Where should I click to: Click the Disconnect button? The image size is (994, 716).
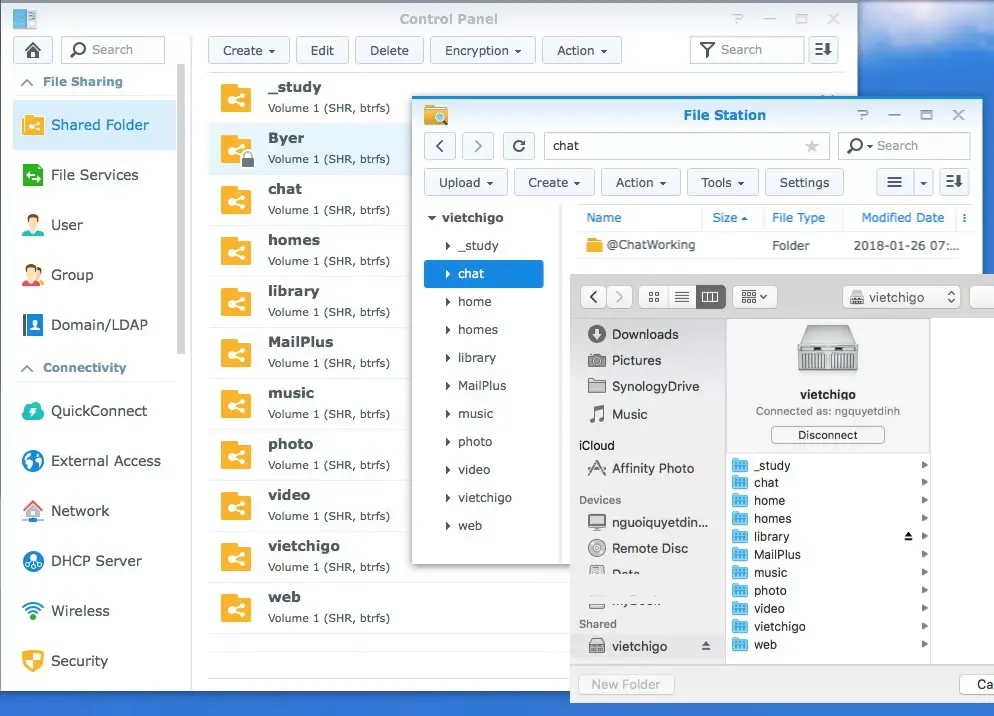[827, 435]
